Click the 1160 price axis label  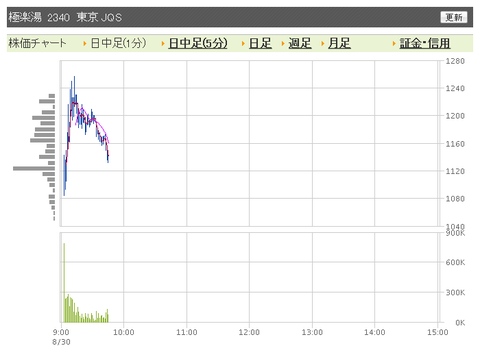coord(455,144)
